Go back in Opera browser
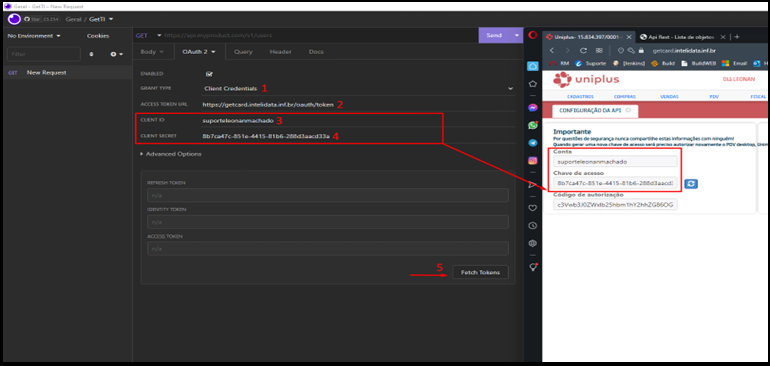 [552, 51]
